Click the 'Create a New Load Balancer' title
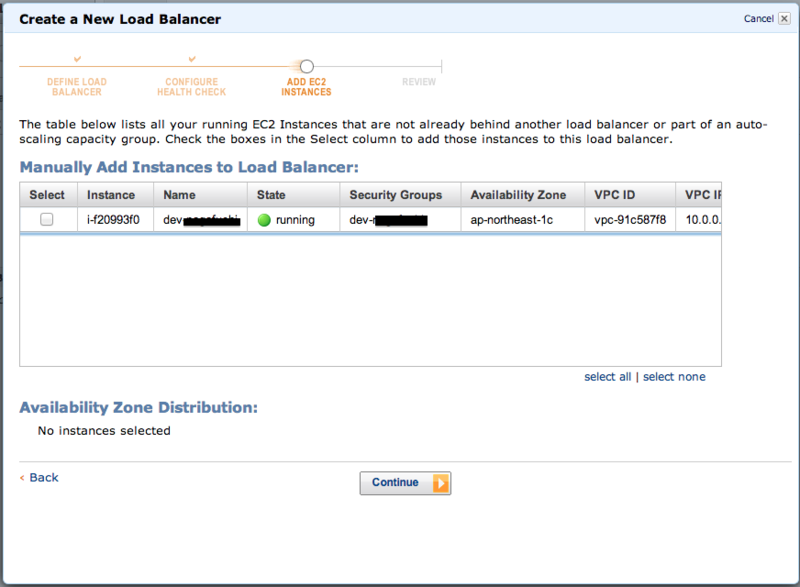Viewport: 800px width, 587px height. pyautogui.click(x=120, y=19)
